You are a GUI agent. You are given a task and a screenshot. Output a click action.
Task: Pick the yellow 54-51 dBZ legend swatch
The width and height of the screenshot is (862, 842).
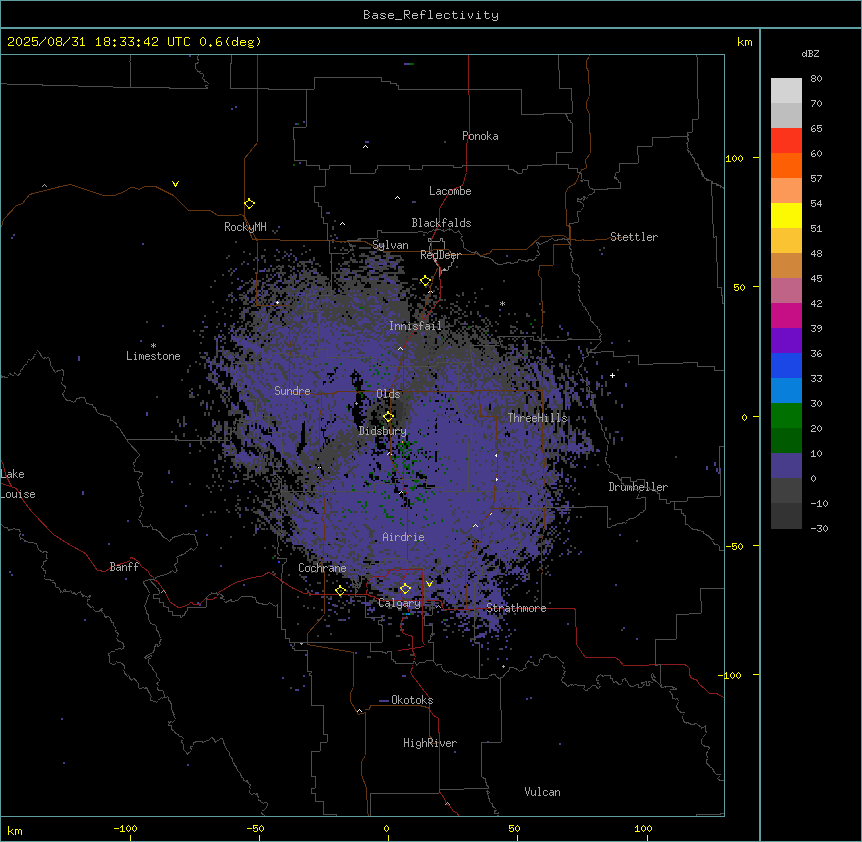[786, 215]
